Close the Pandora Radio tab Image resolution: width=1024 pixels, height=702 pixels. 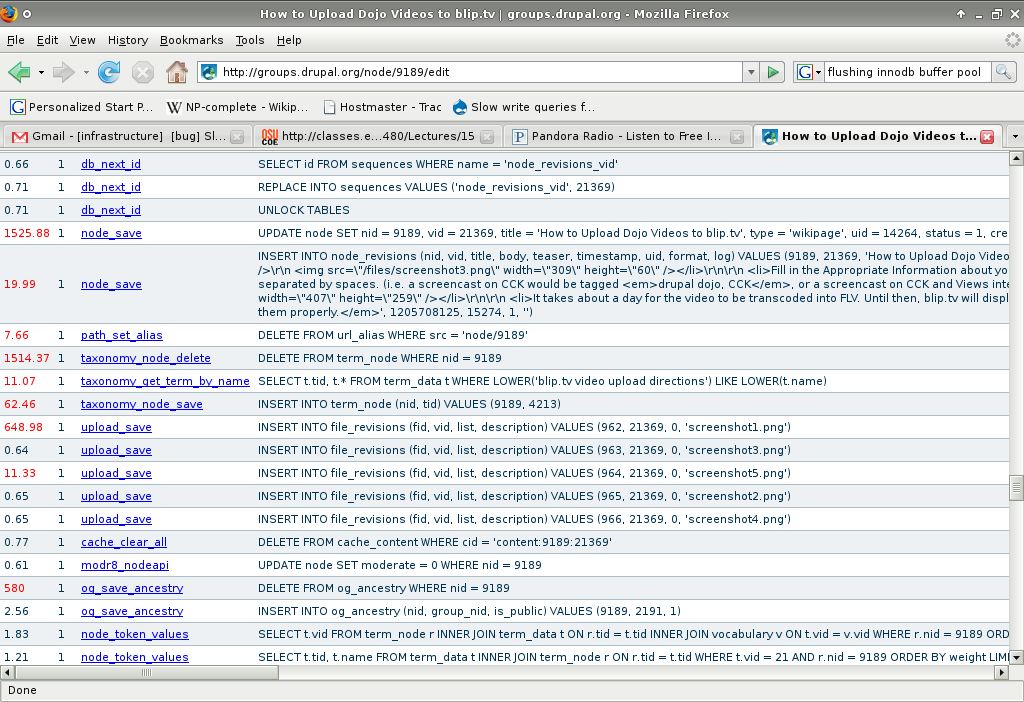(737, 136)
